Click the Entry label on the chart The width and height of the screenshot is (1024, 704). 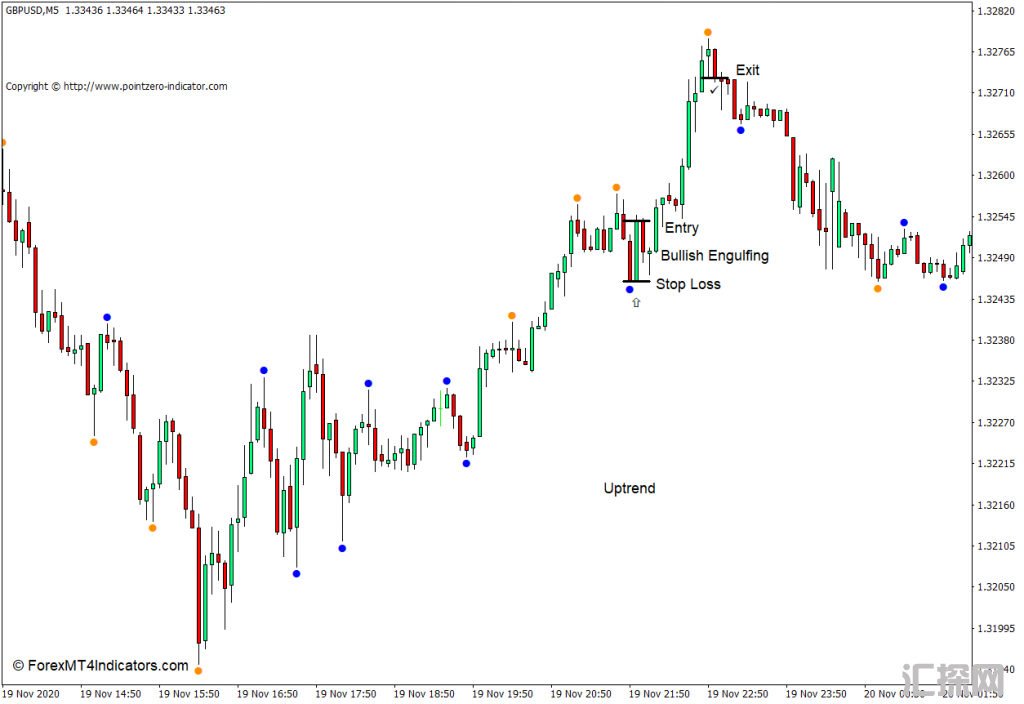pyautogui.click(x=682, y=228)
